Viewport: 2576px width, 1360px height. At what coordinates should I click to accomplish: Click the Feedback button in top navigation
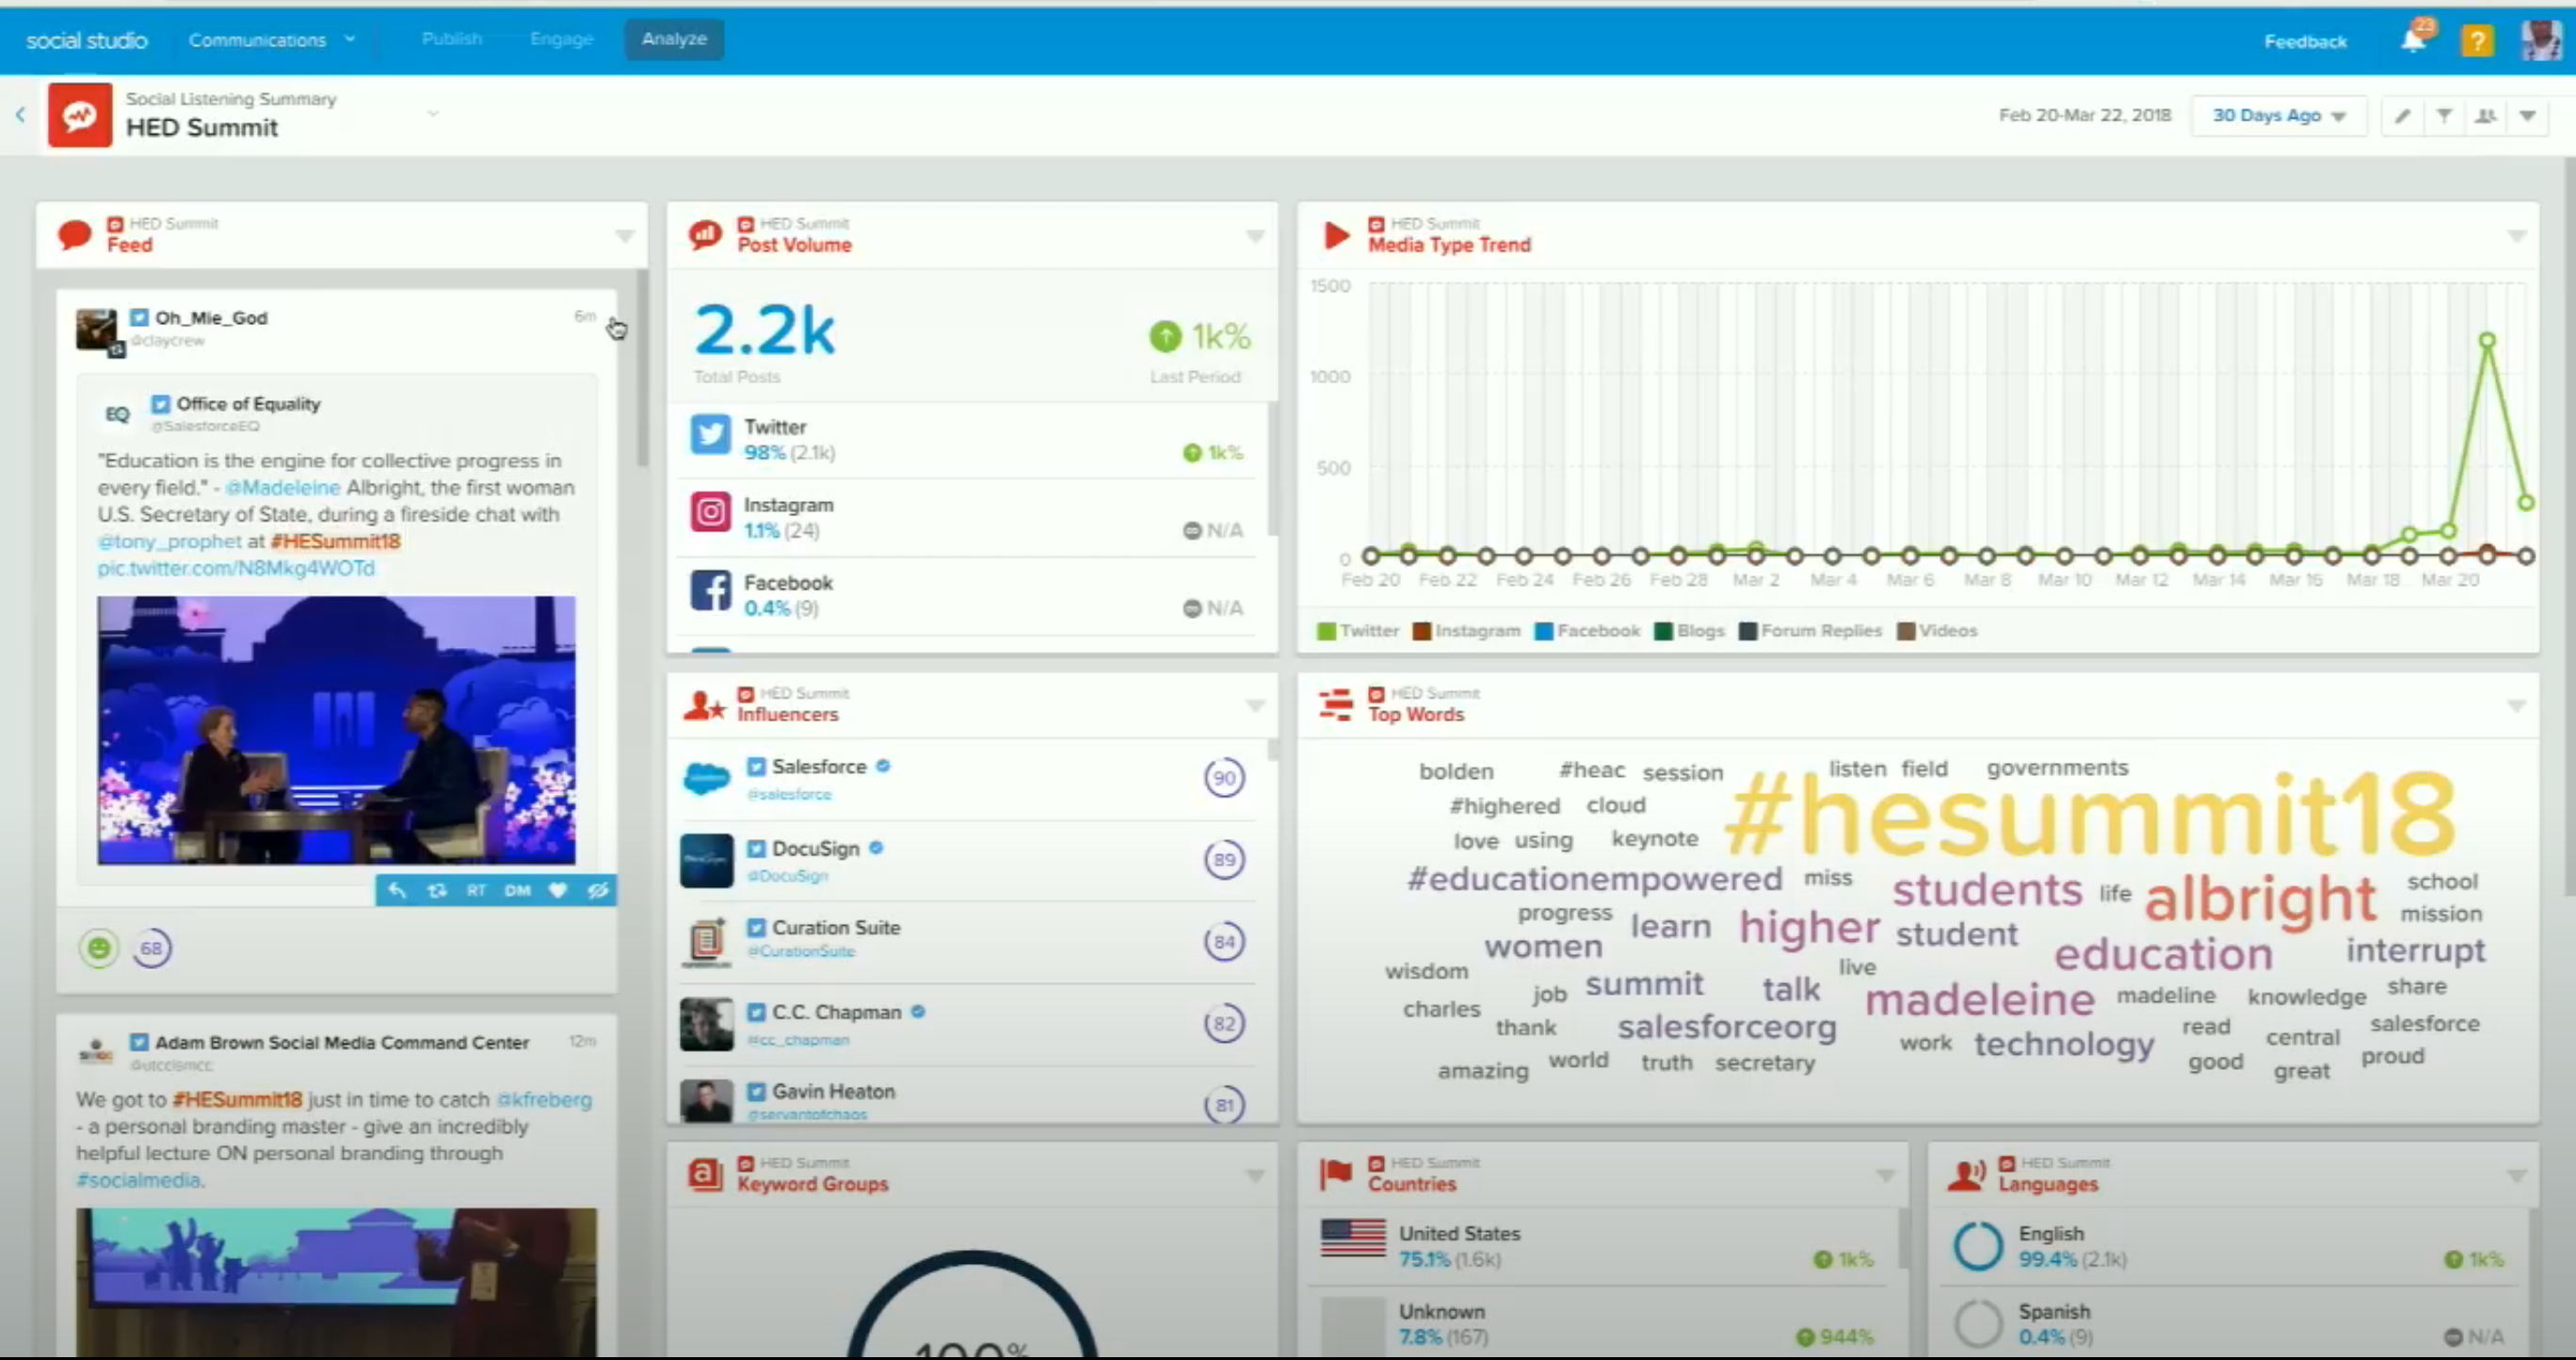(2305, 40)
